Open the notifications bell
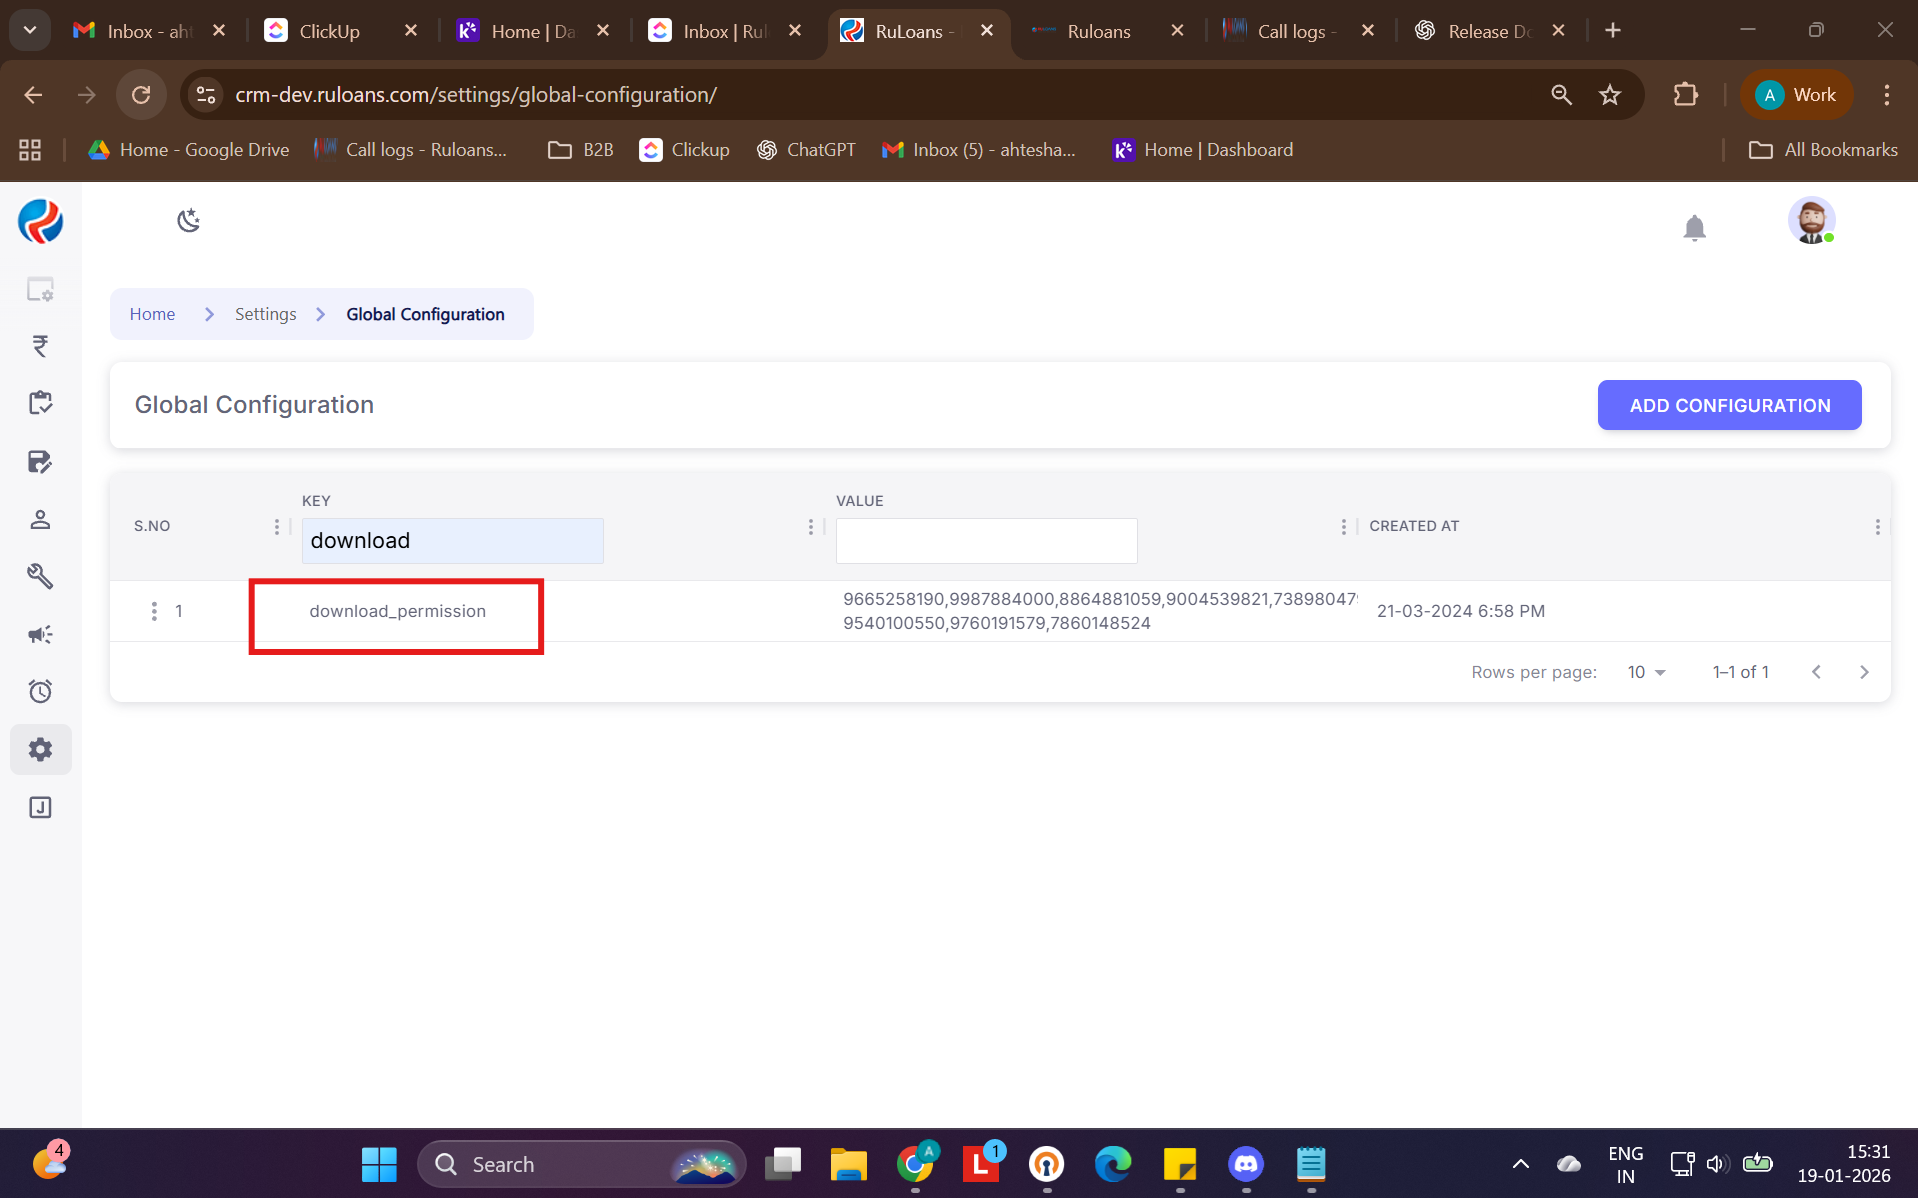This screenshot has width=1918, height=1198. pyautogui.click(x=1694, y=228)
